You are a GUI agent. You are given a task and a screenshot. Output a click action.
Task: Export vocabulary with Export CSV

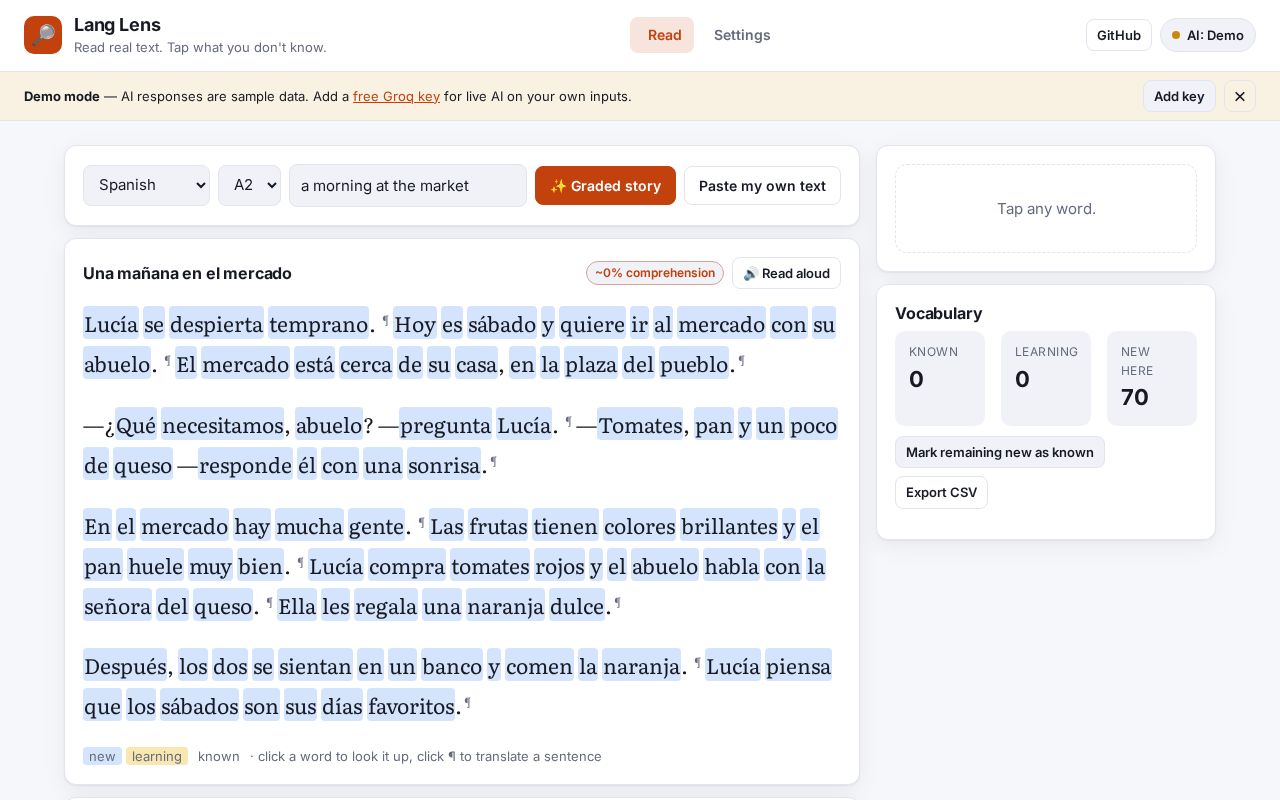(941, 492)
